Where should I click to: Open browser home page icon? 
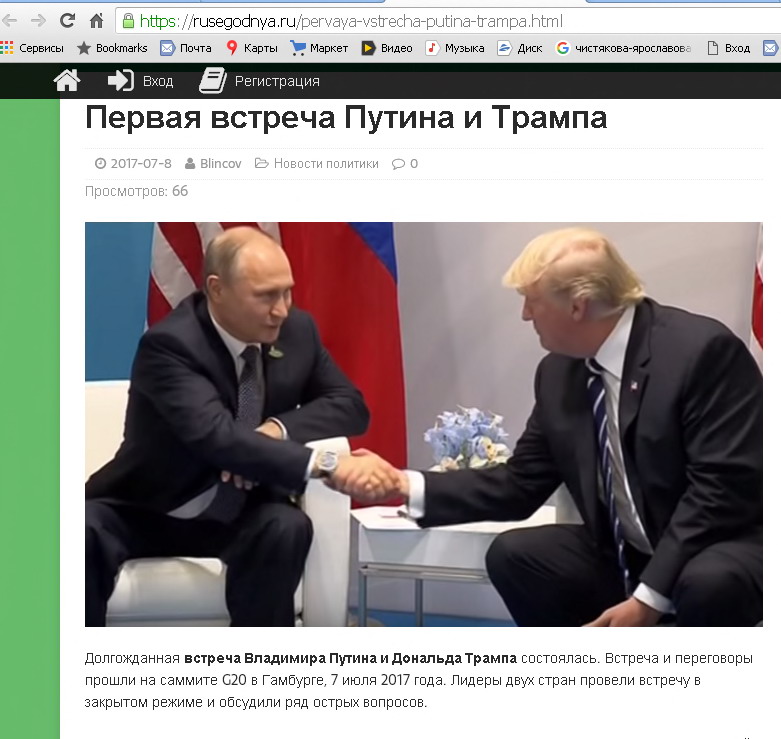(x=96, y=21)
